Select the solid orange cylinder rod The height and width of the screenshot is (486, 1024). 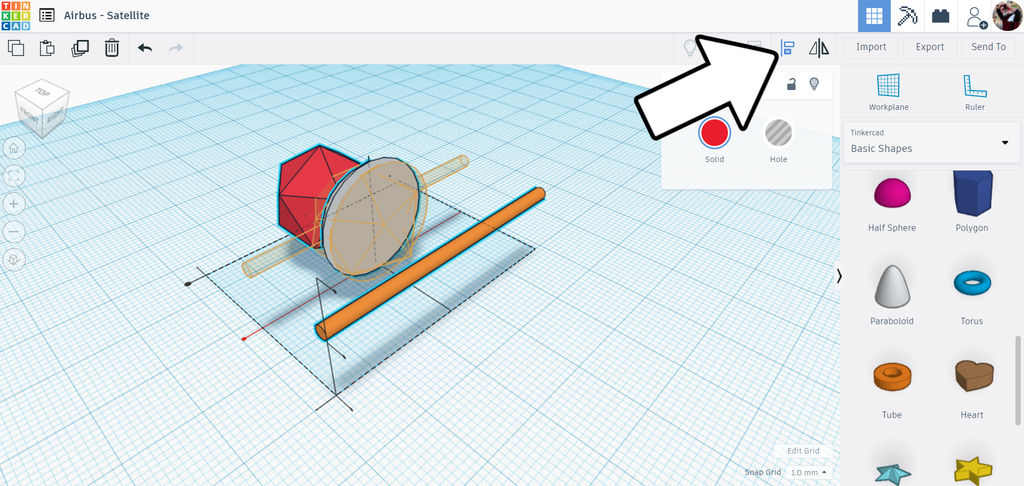(431, 263)
